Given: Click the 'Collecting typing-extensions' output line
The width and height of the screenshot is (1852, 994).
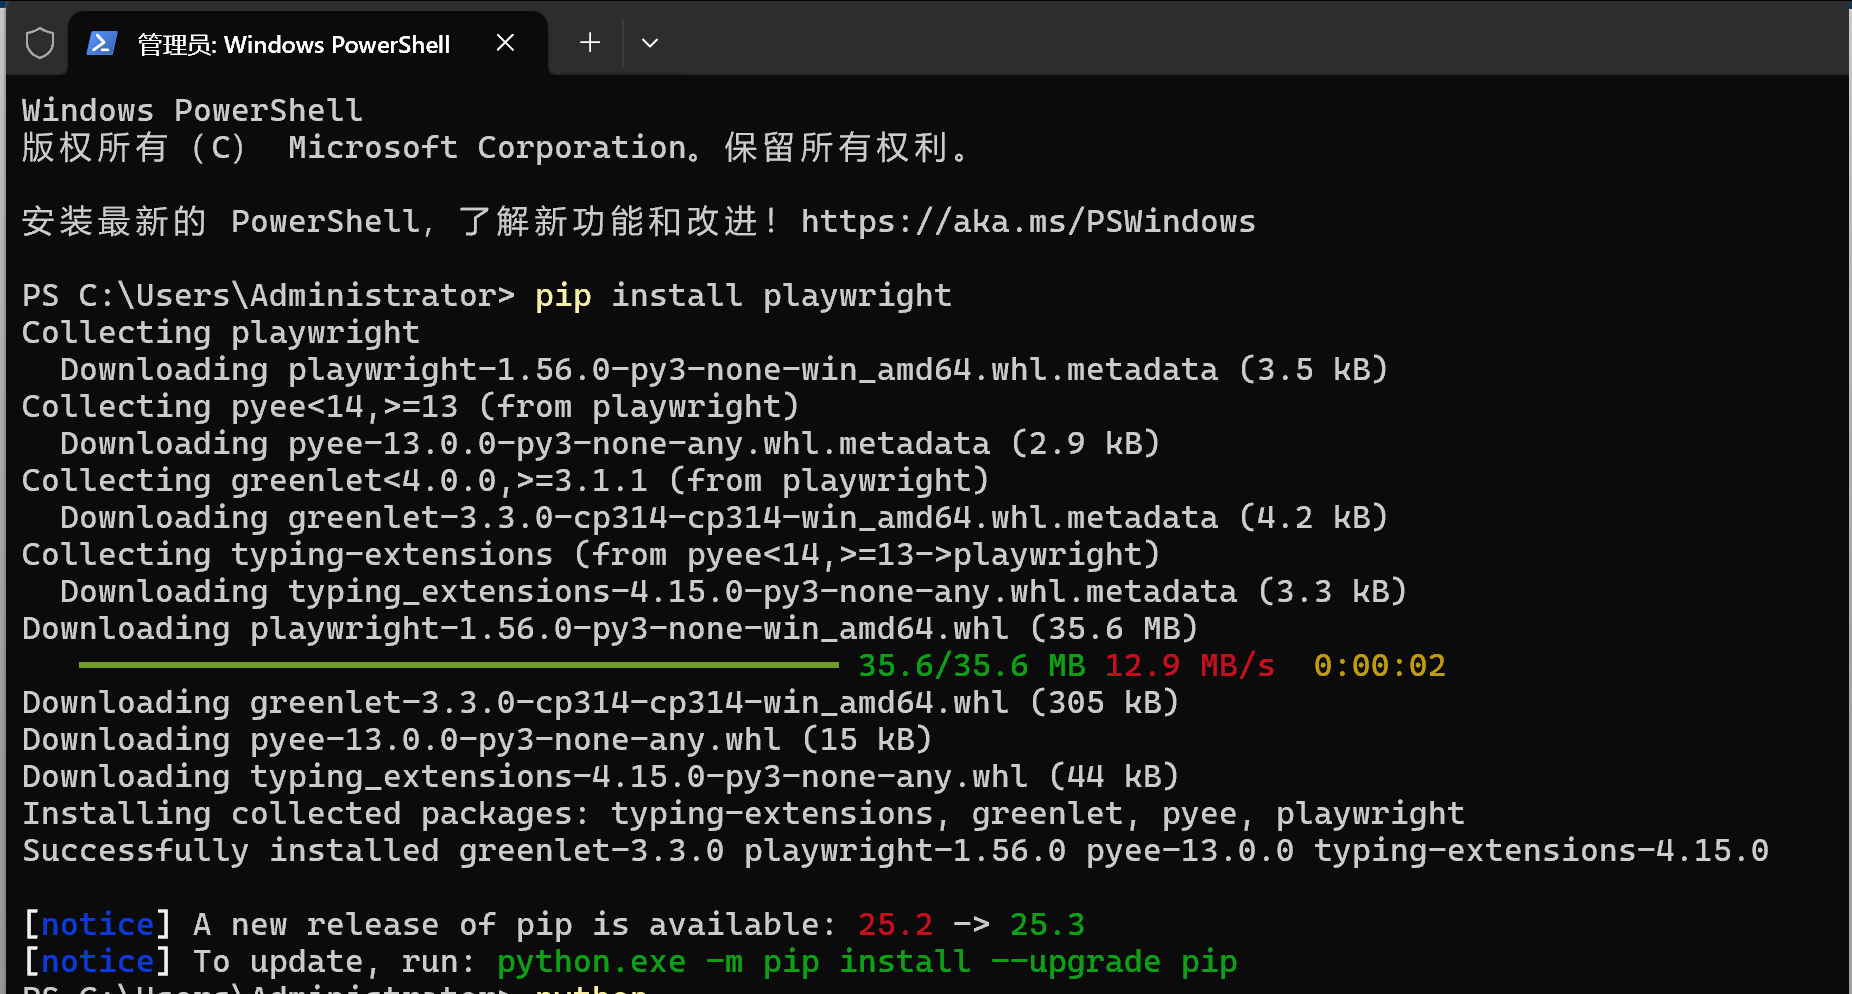Looking at the screenshot, I should coord(591,555).
